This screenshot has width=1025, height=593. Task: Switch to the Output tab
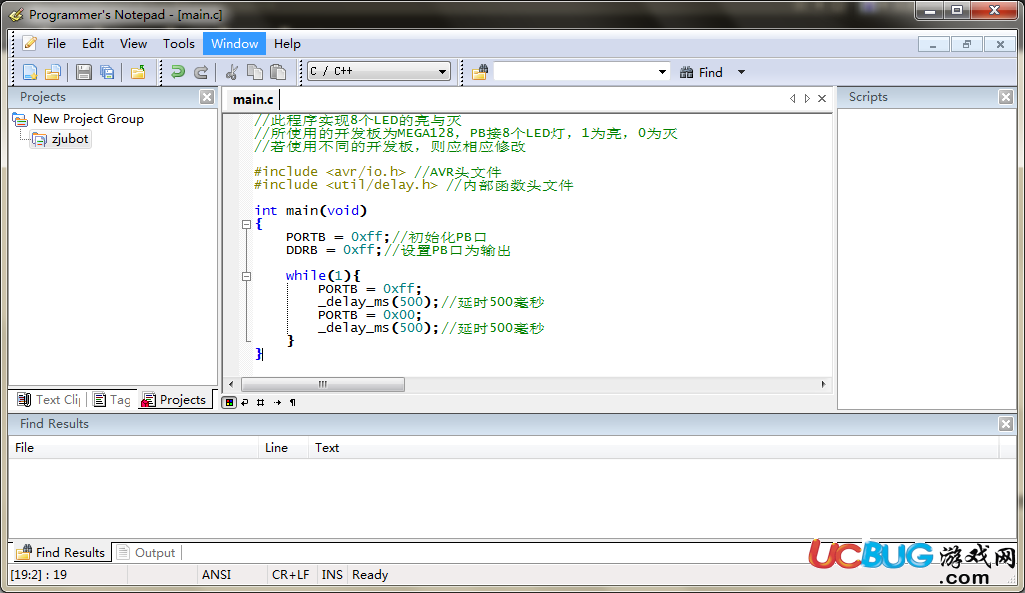coord(146,552)
